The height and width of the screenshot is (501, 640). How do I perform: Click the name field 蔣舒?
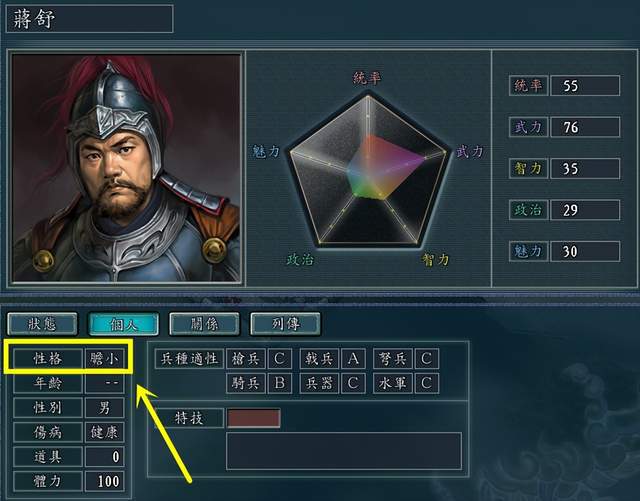click(89, 19)
